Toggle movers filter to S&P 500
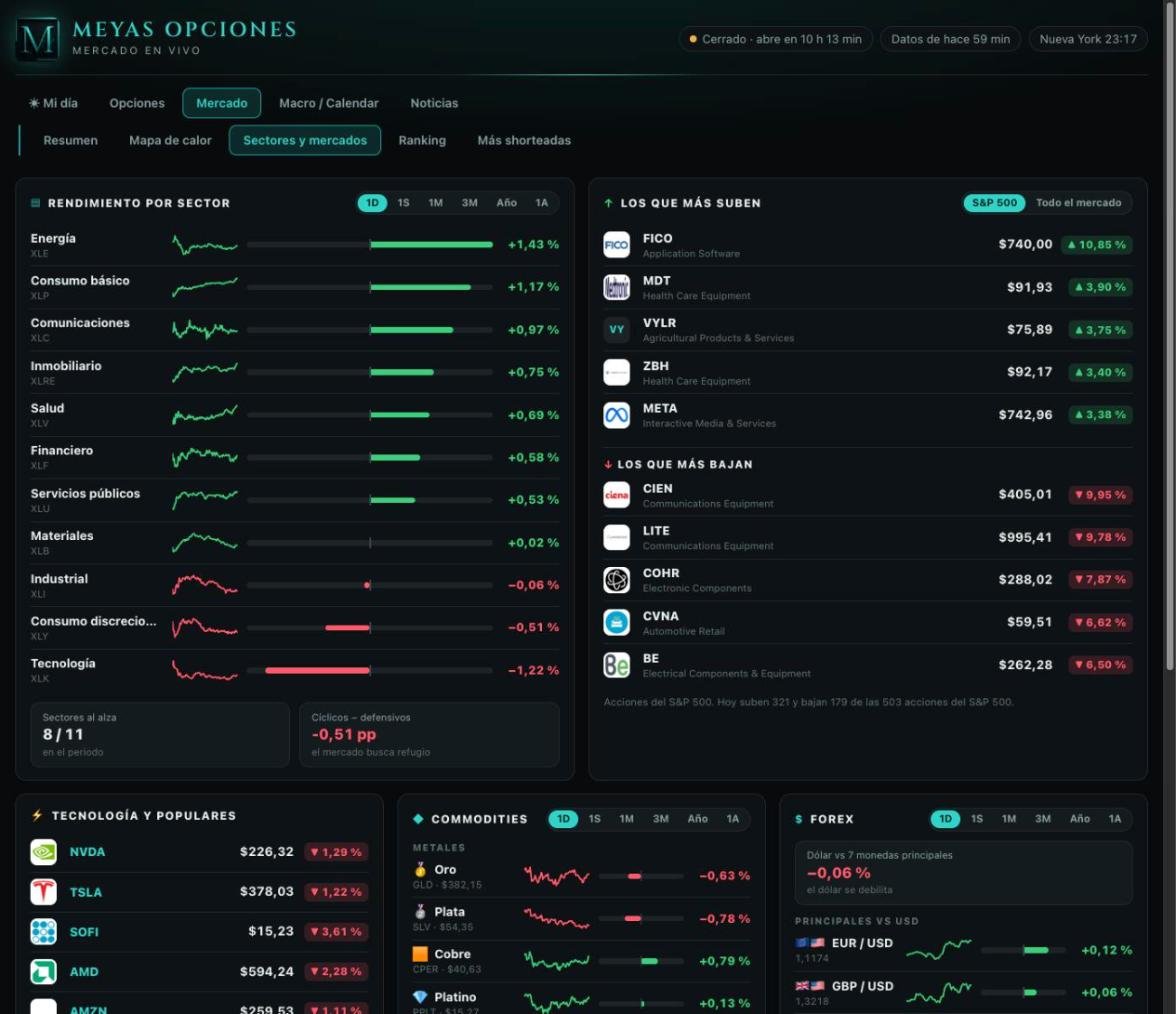Viewport: 1176px width, 1014px height. tap(994, 202)
